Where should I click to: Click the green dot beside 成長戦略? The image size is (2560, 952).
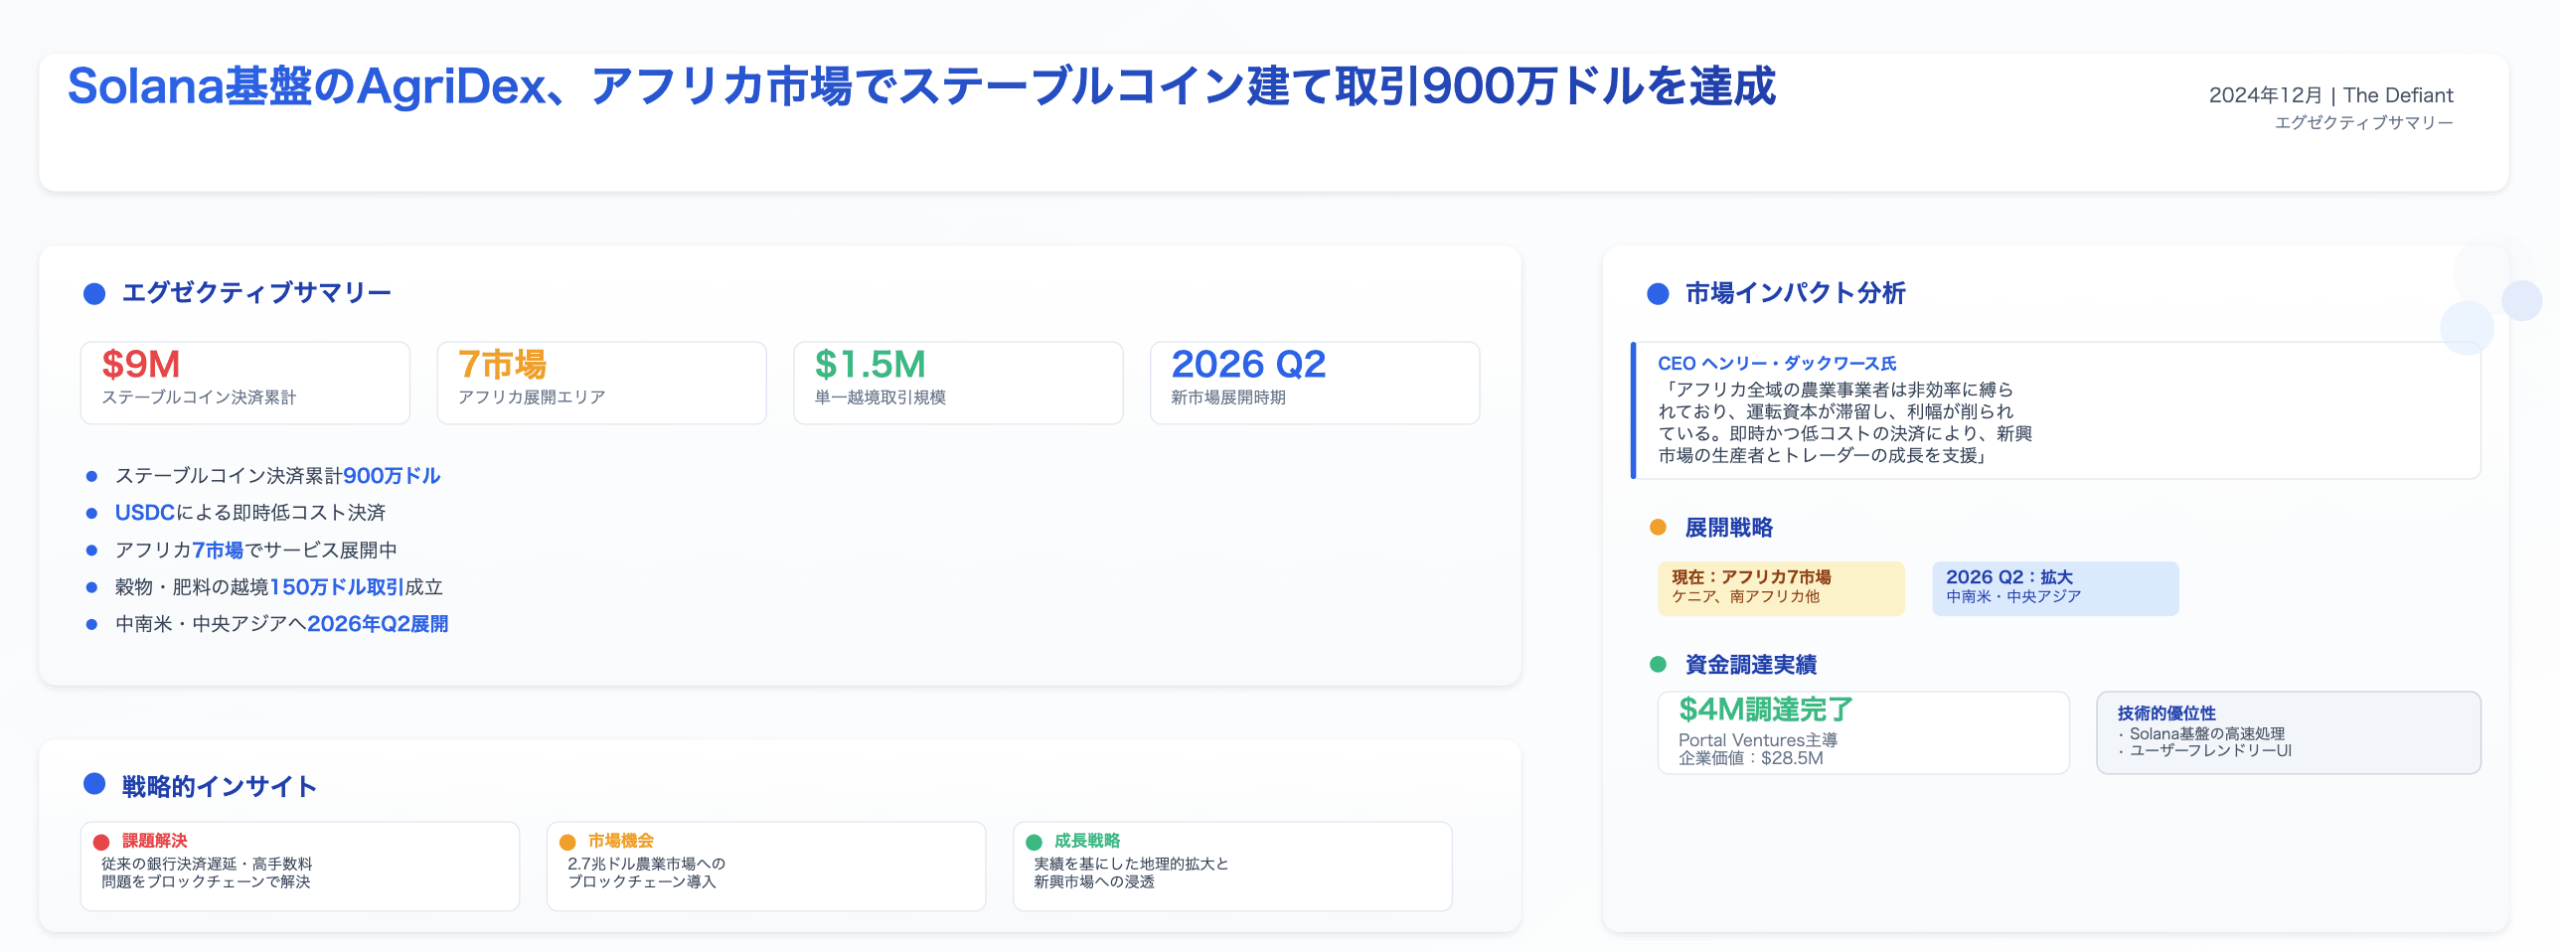[x=1034, y=842]
